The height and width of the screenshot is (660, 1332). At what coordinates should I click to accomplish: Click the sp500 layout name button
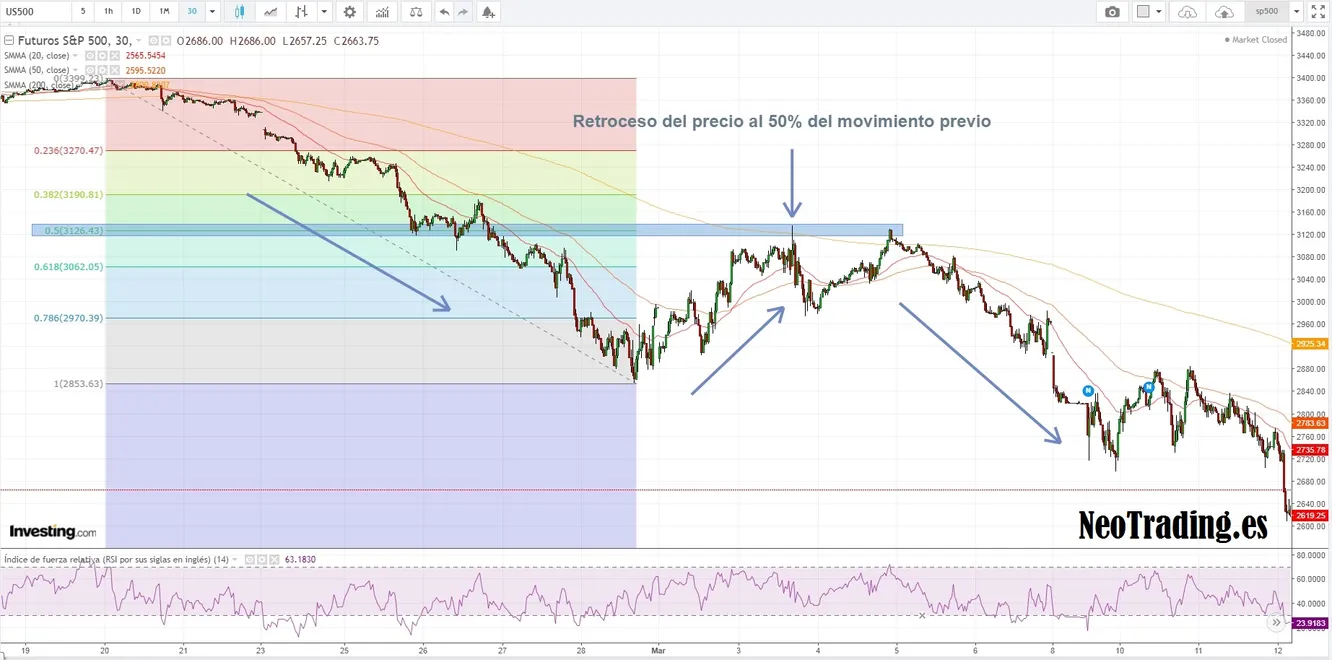click(x=1266, y=12)
